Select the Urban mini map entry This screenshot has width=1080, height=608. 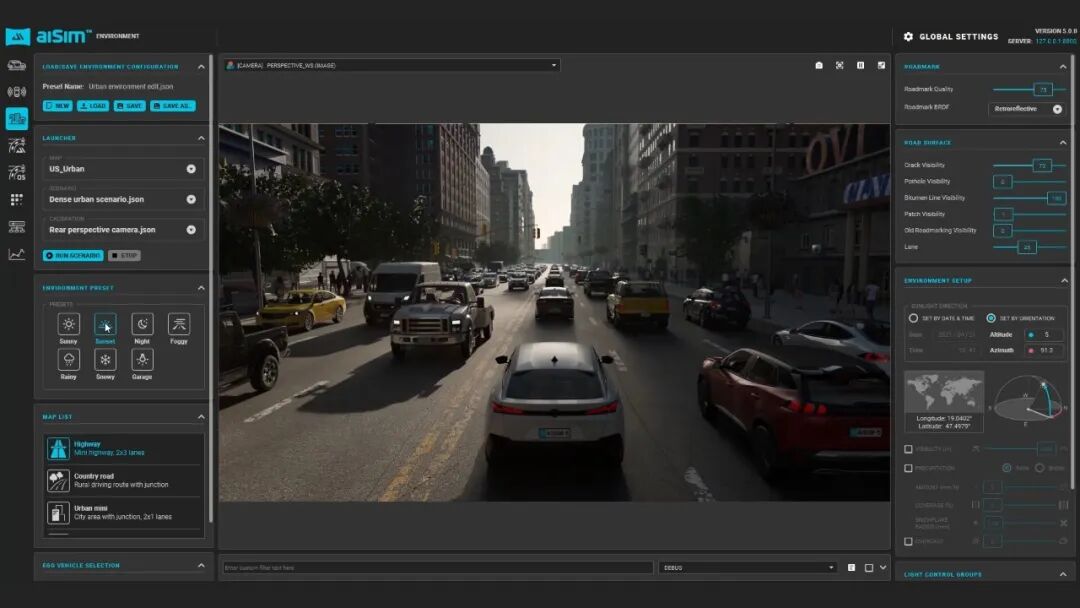point(124,512)
